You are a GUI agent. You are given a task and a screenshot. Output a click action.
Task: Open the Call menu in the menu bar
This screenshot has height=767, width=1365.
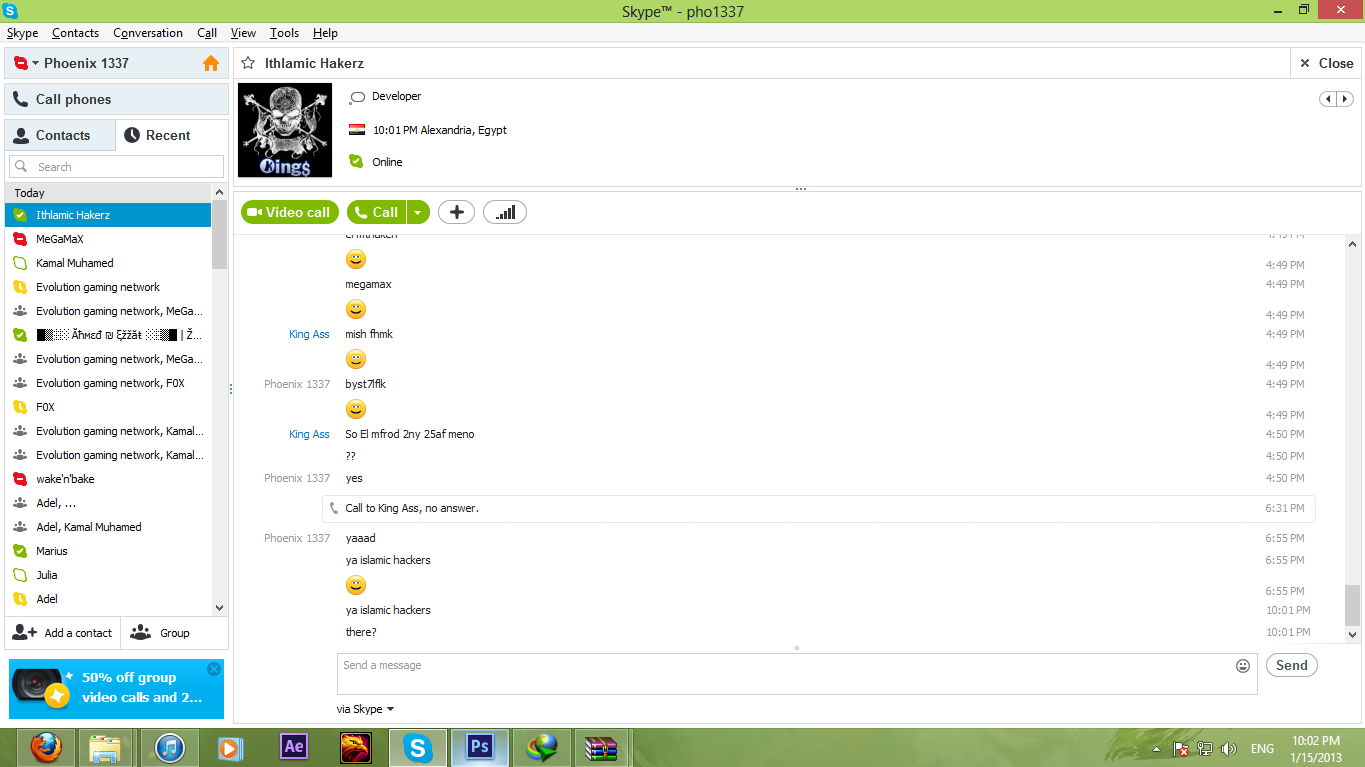pyautogui.click(x=207, y=33)
